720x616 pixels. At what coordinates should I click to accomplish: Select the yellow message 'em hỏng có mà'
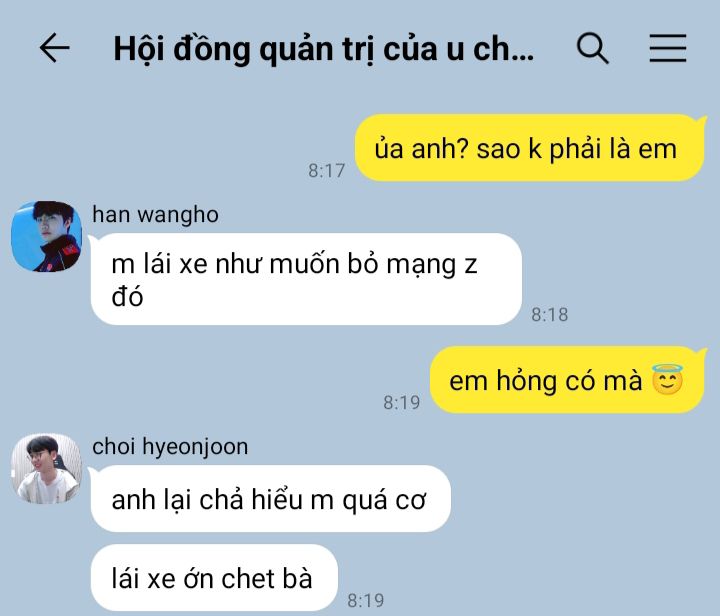click(x=567, y=380)
